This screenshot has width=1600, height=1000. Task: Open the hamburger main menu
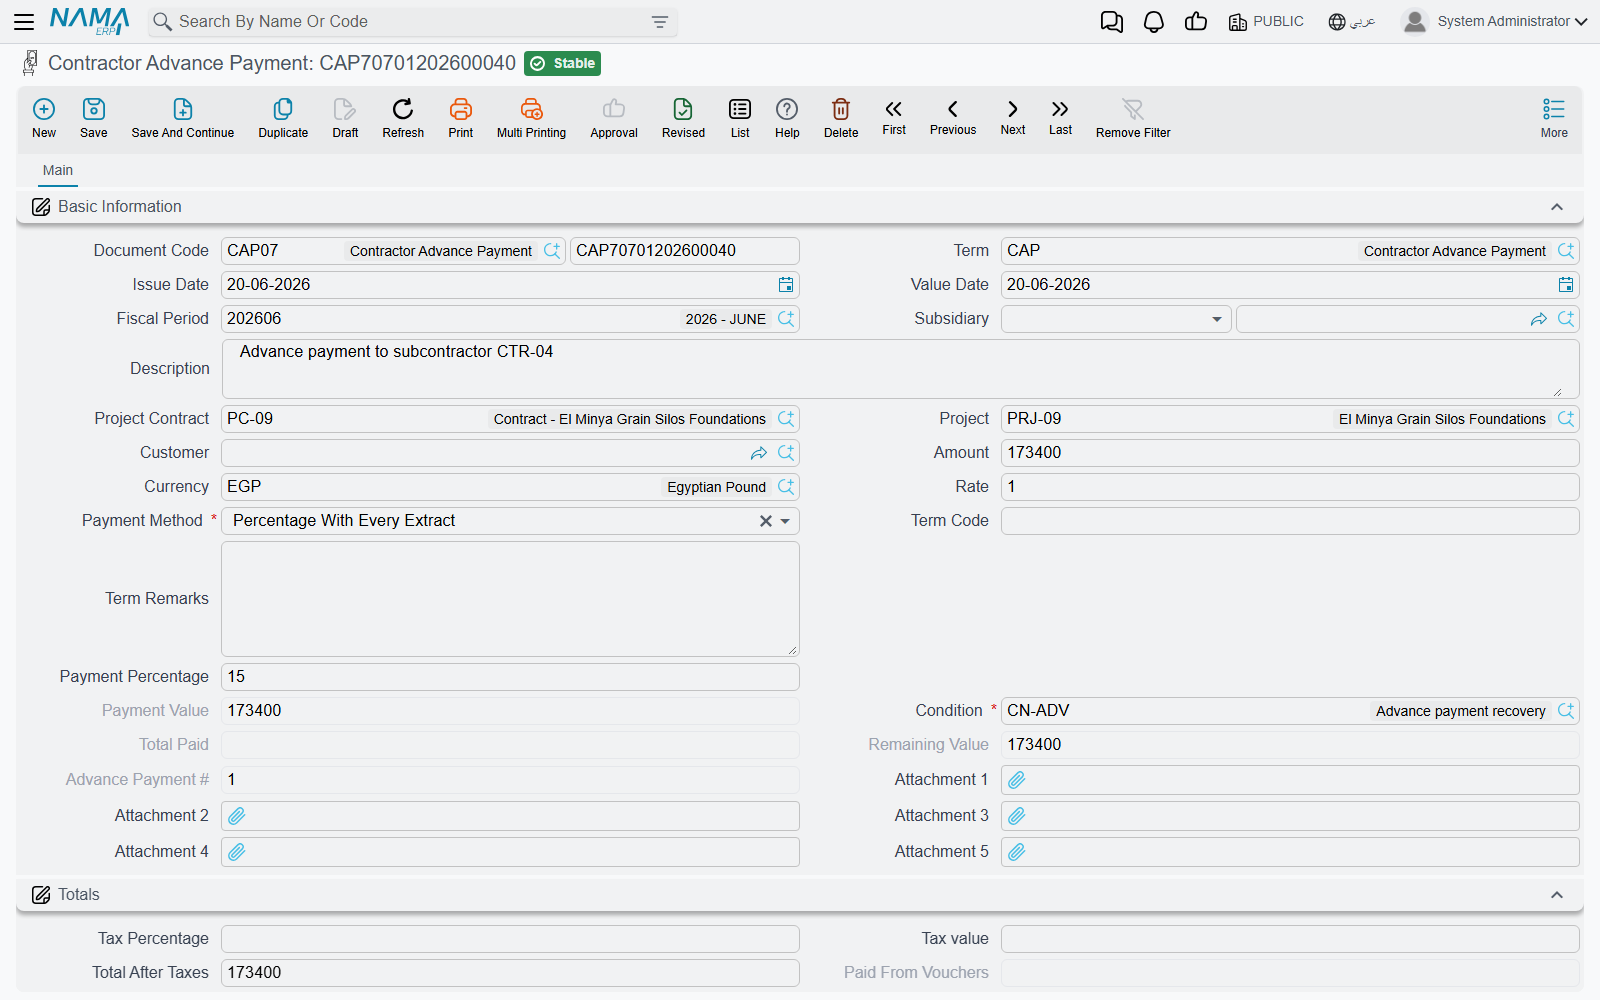tap(24, 21)
